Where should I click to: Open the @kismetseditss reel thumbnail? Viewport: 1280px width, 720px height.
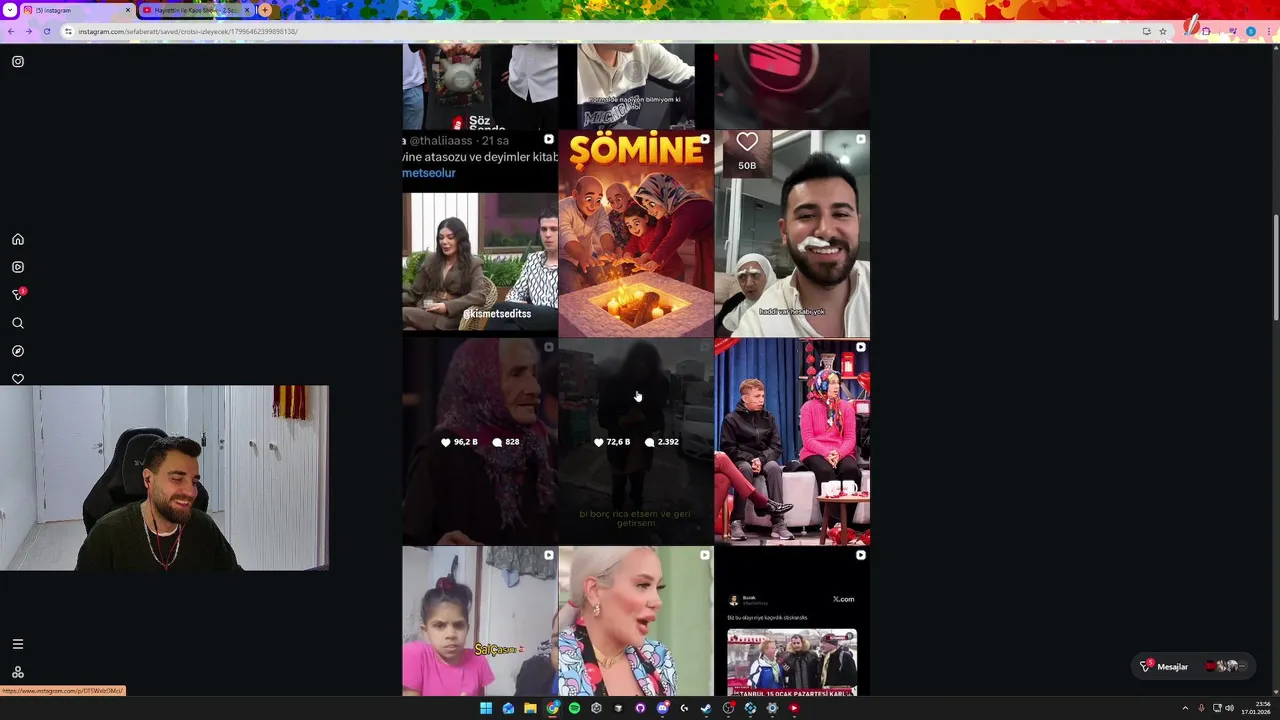pyautogui.click(x=480, y=234)
